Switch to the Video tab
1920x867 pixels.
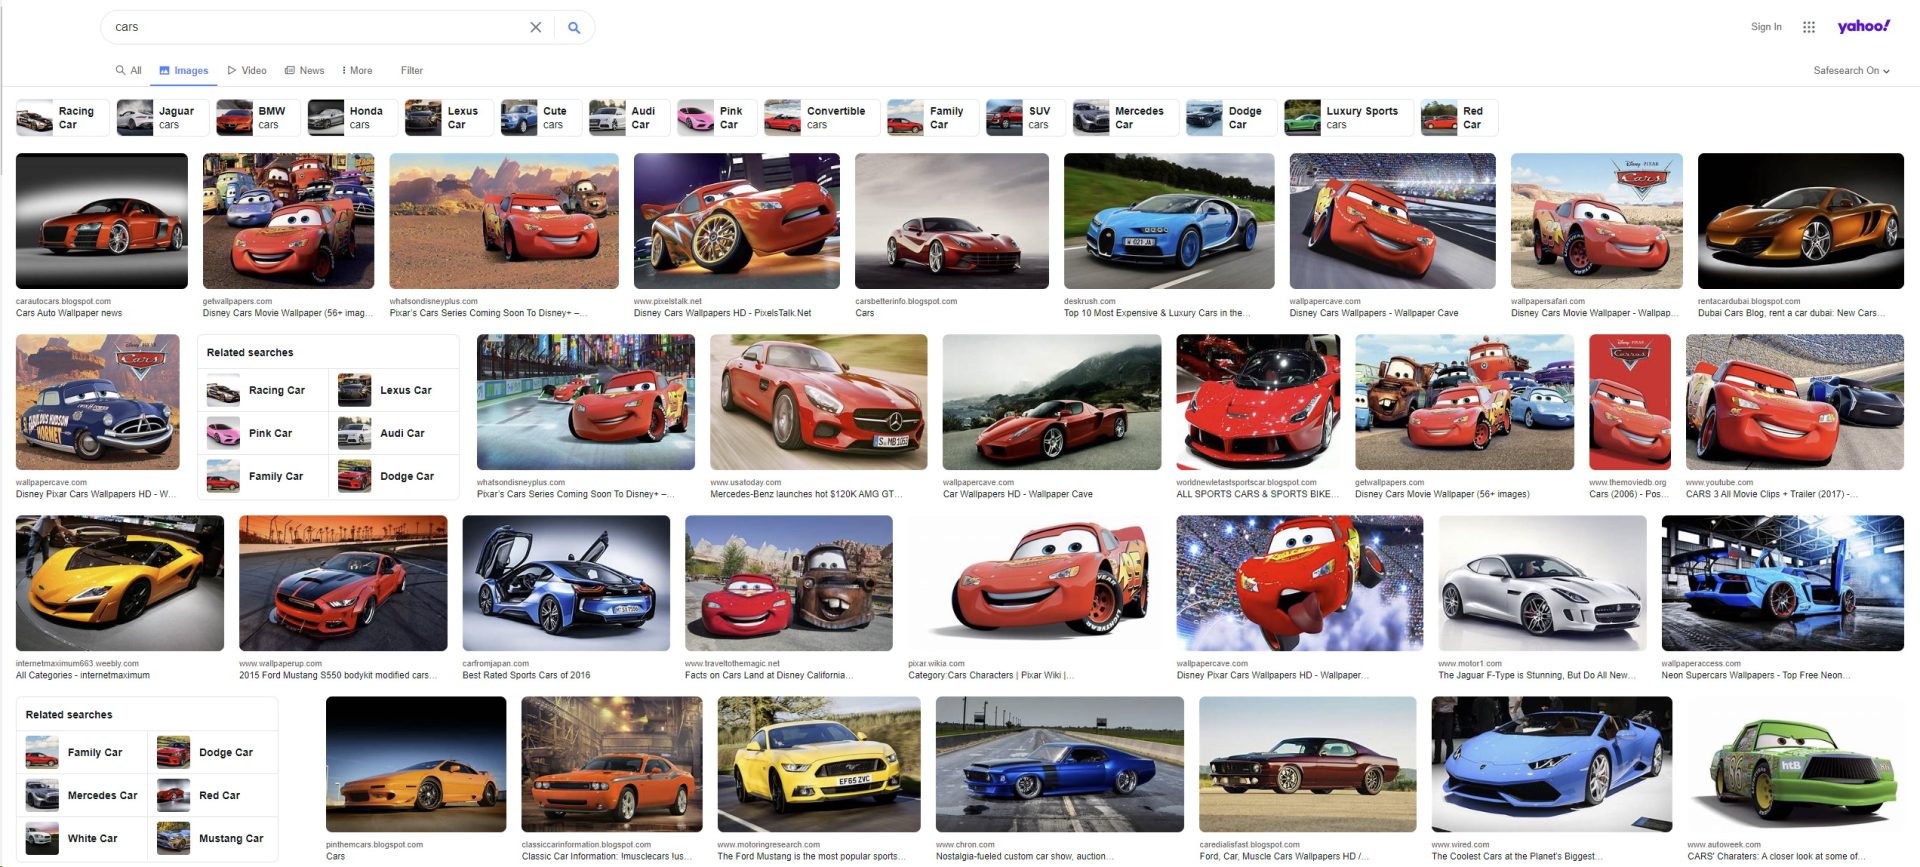pyautogui.click(x=247, y=71)
